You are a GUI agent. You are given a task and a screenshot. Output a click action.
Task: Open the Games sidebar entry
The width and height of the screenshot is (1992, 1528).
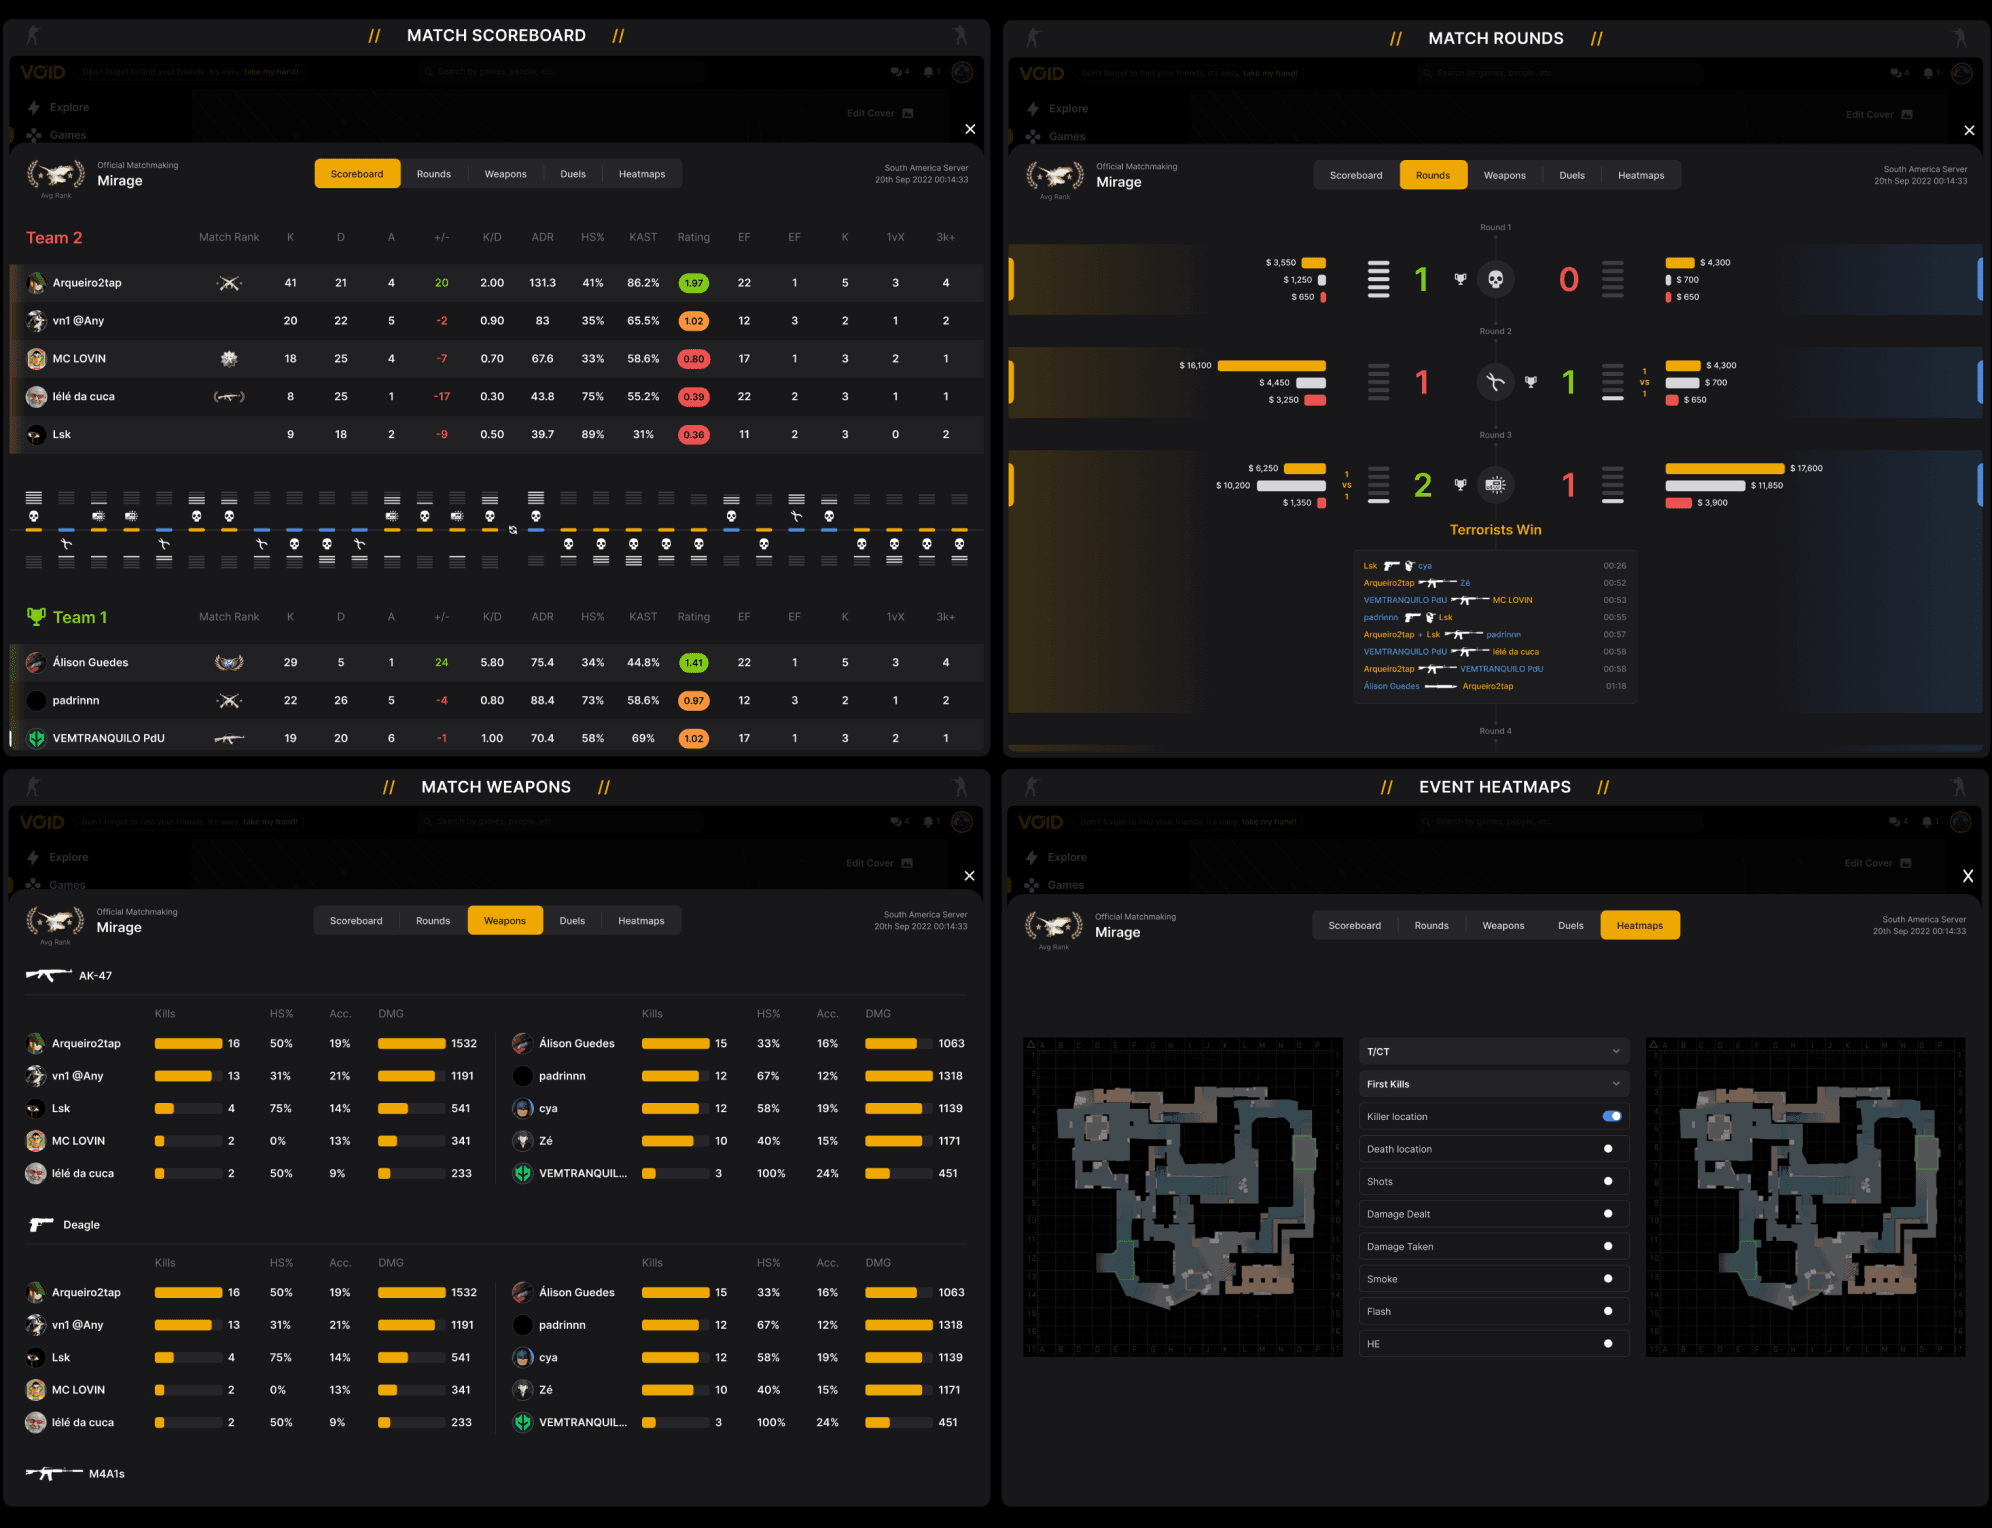tap(66, 134)
